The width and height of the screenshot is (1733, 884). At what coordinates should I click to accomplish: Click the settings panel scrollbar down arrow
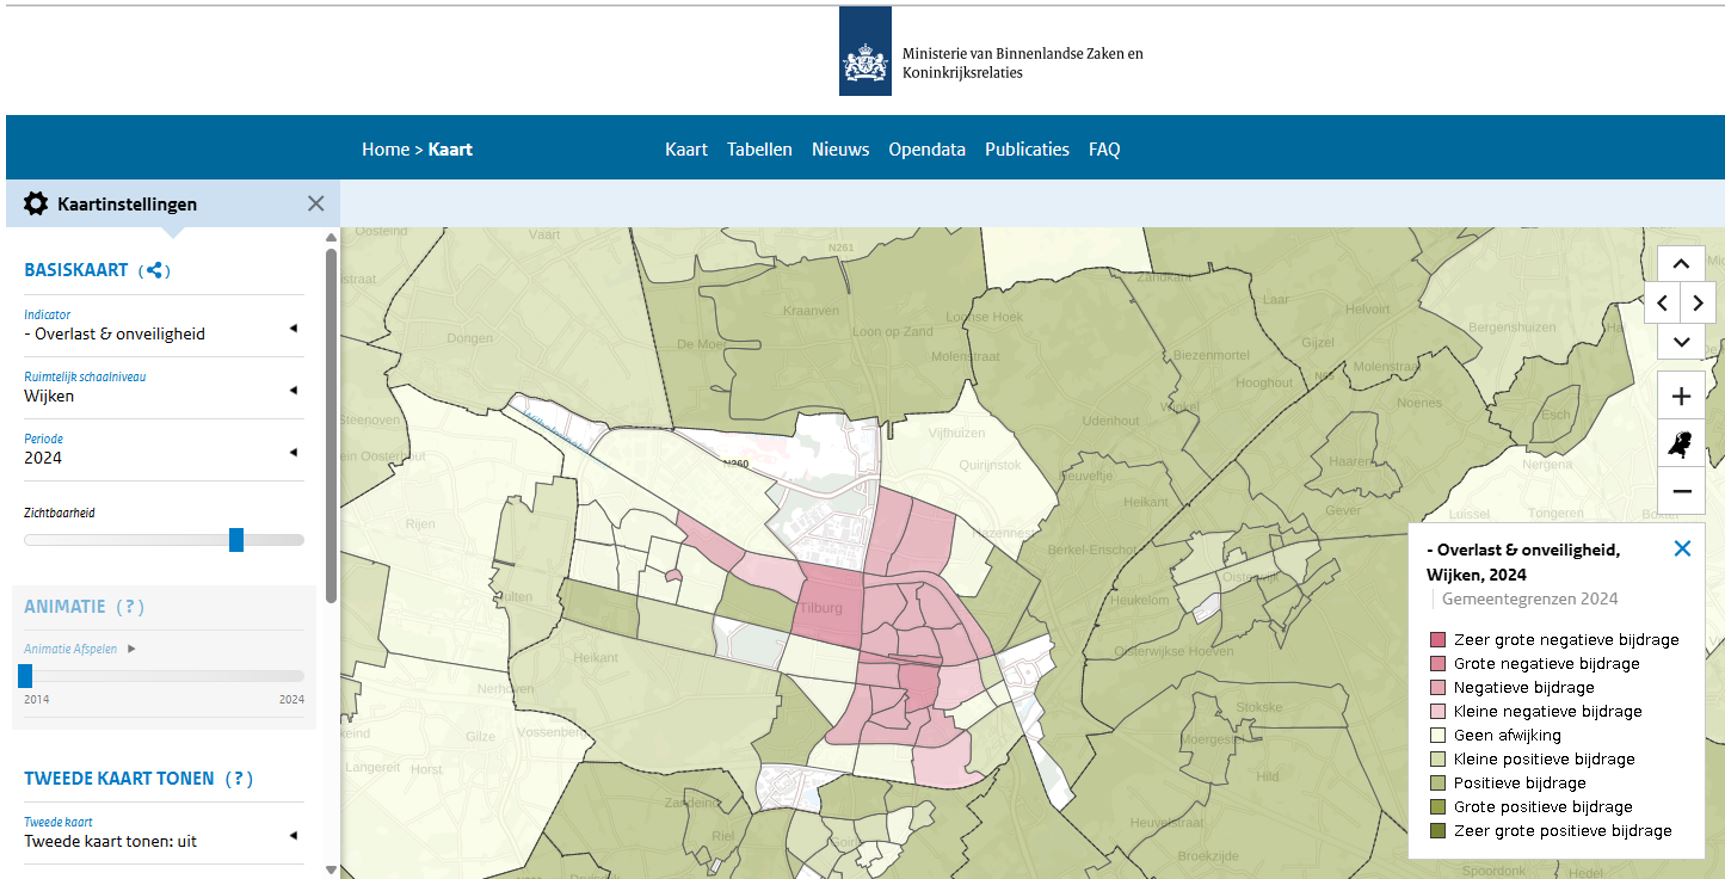pos(331,870)
